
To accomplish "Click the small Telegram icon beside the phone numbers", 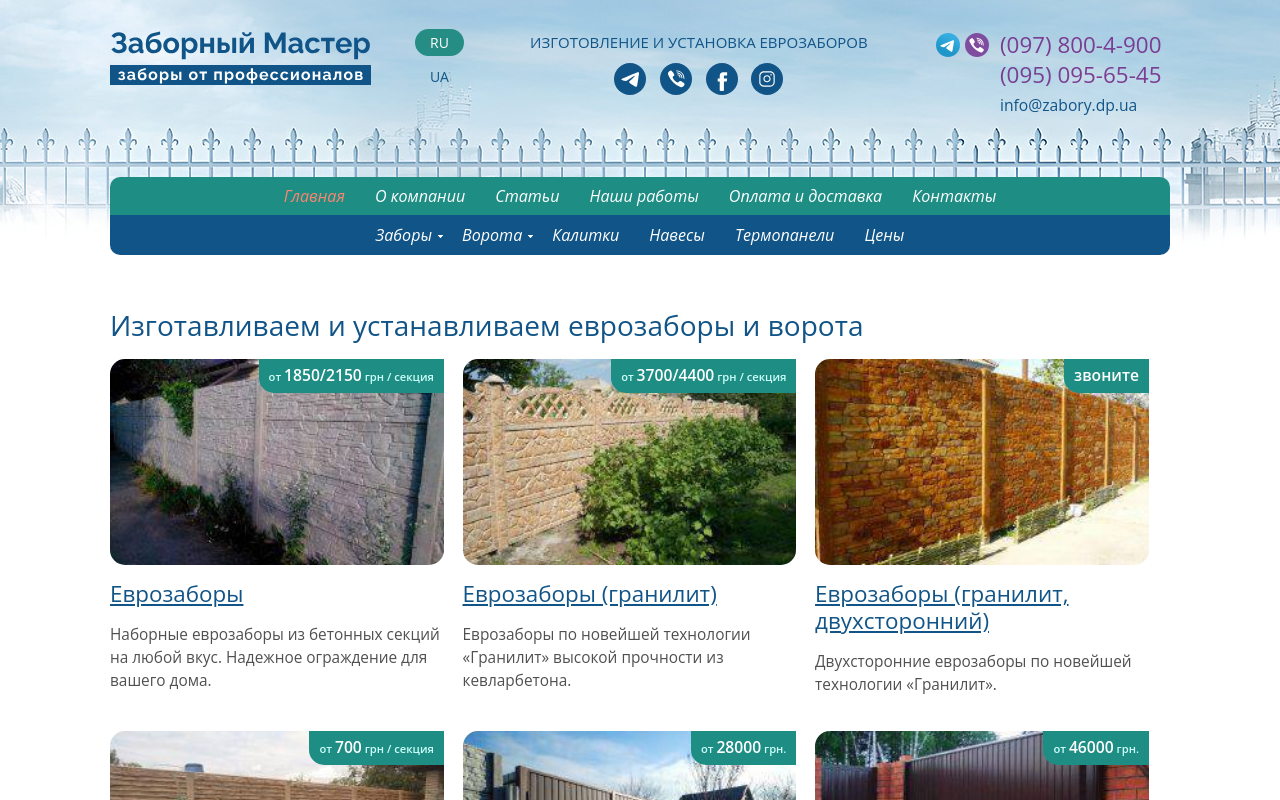I will click(948, 45).
